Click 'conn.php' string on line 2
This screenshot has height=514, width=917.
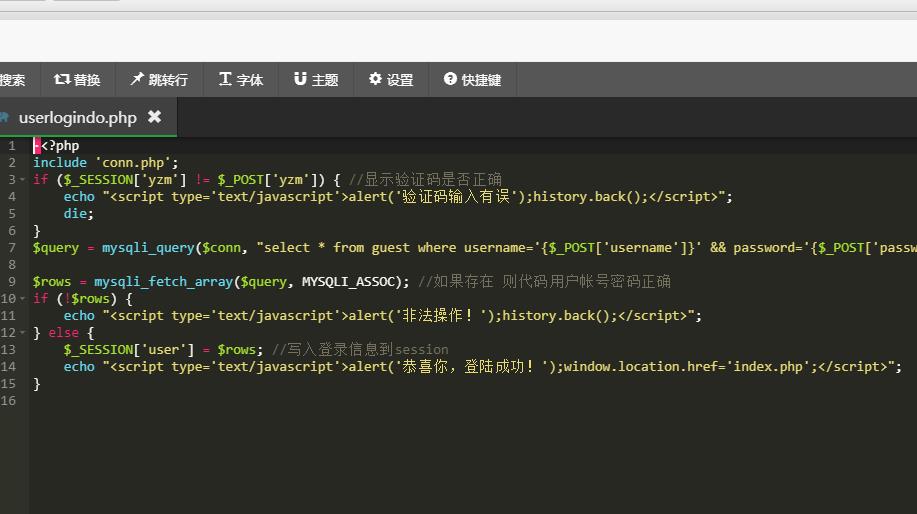(133, 163)
